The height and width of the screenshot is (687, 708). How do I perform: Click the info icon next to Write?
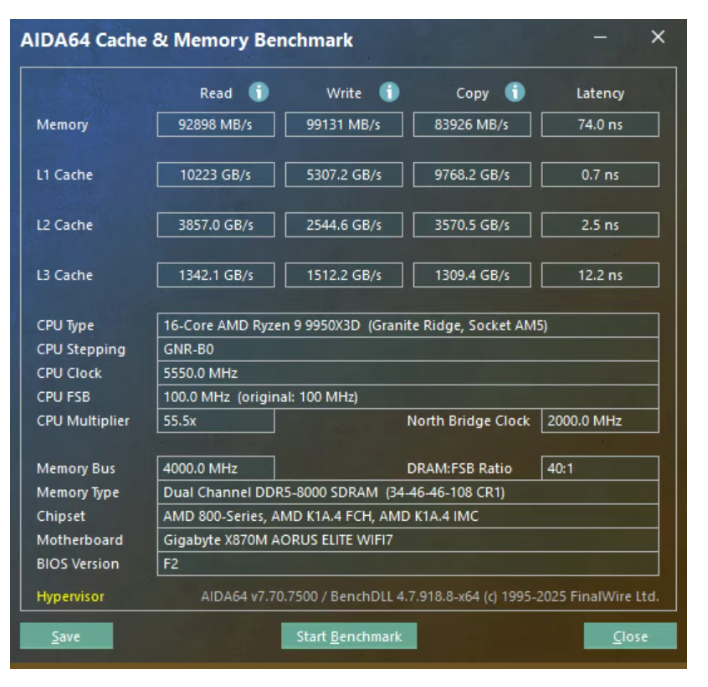pyautogui.click(x=389, y=93)
